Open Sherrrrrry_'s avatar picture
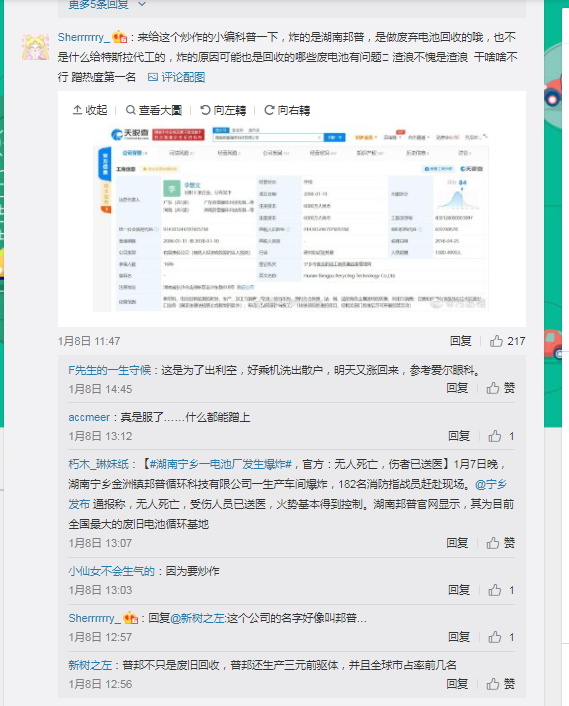 point(35,47)
